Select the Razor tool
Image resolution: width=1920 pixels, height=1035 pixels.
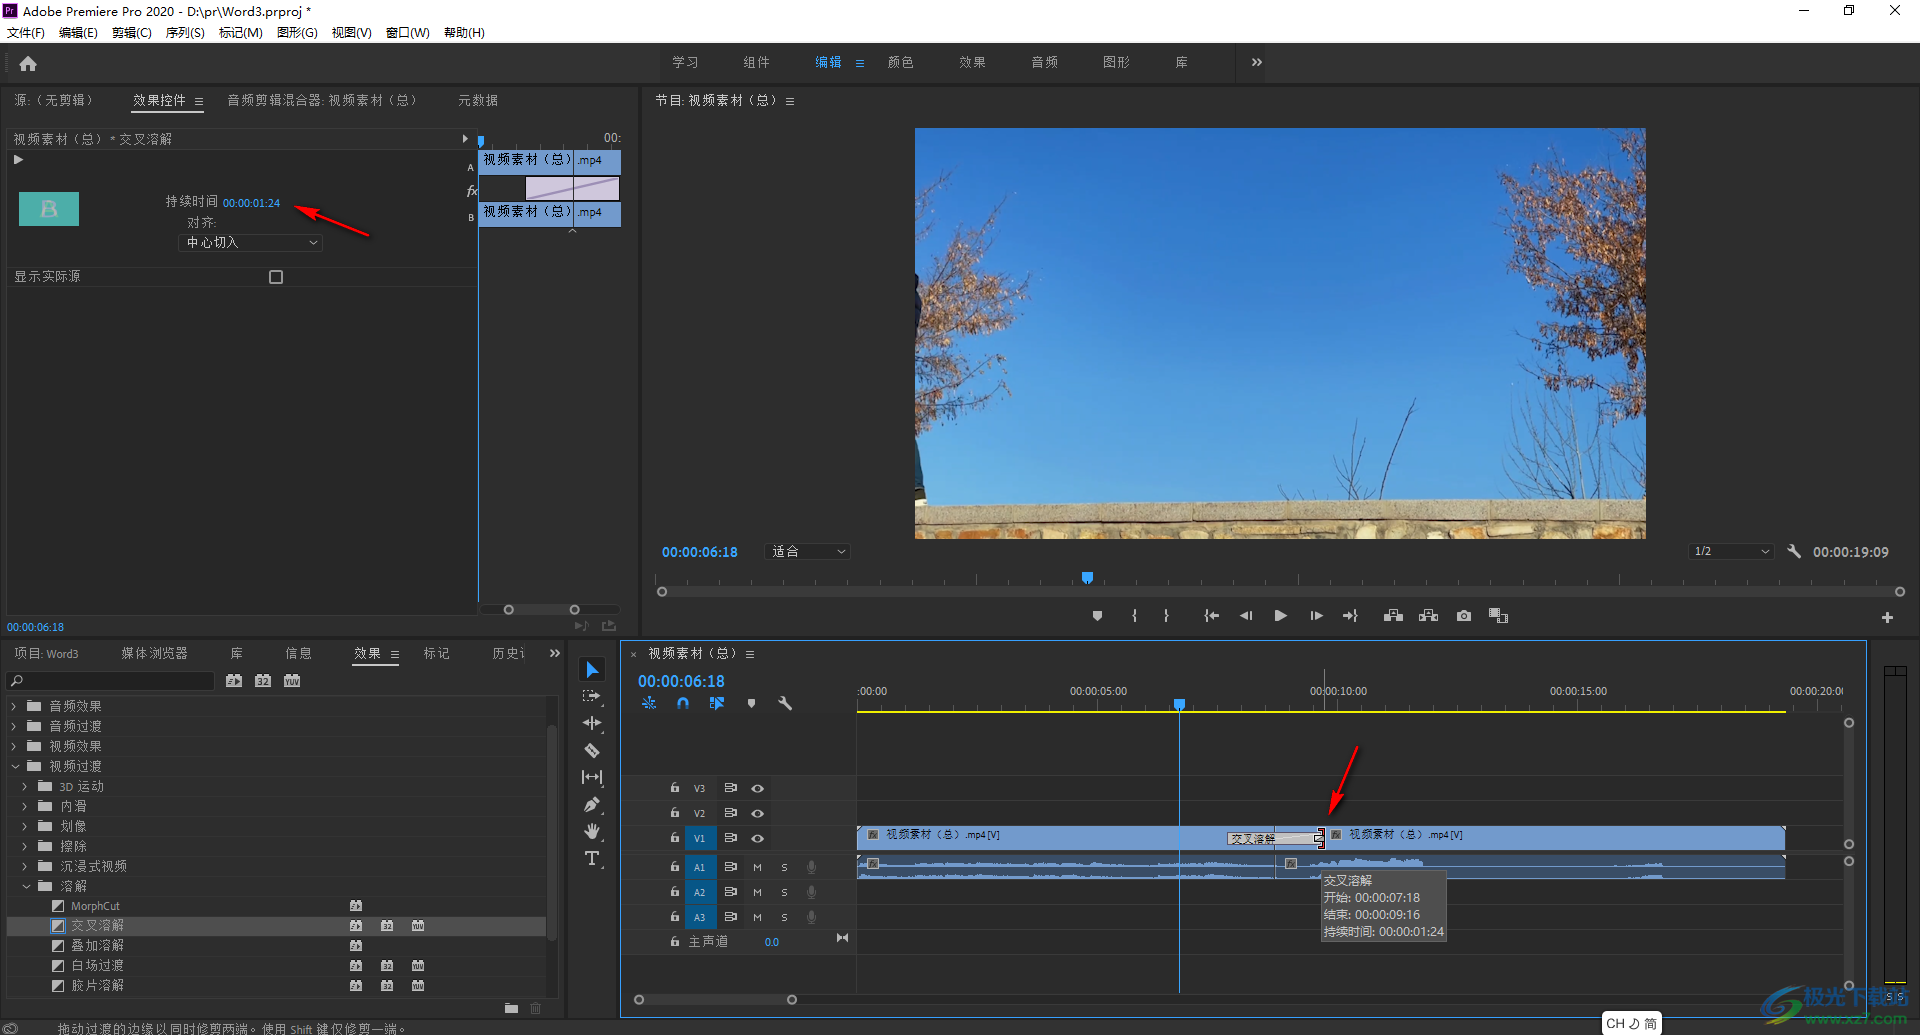592,750
